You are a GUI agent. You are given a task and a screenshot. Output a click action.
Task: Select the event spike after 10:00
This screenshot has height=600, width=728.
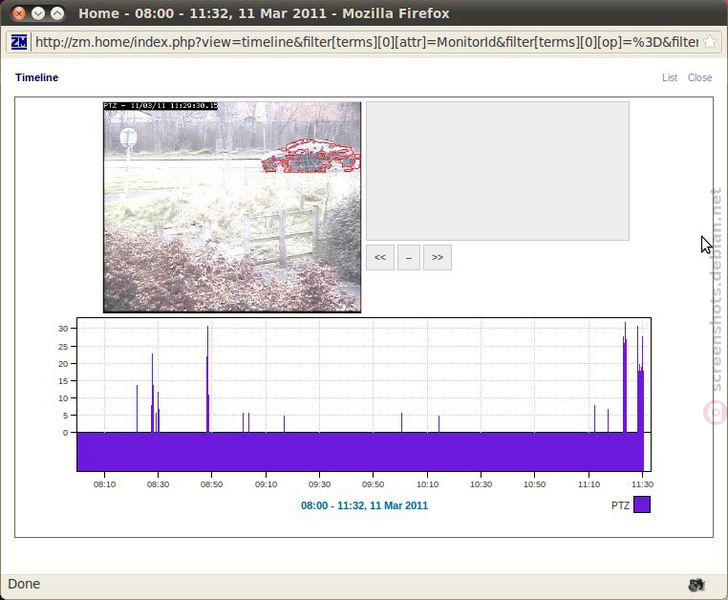[x=402, y=423]
